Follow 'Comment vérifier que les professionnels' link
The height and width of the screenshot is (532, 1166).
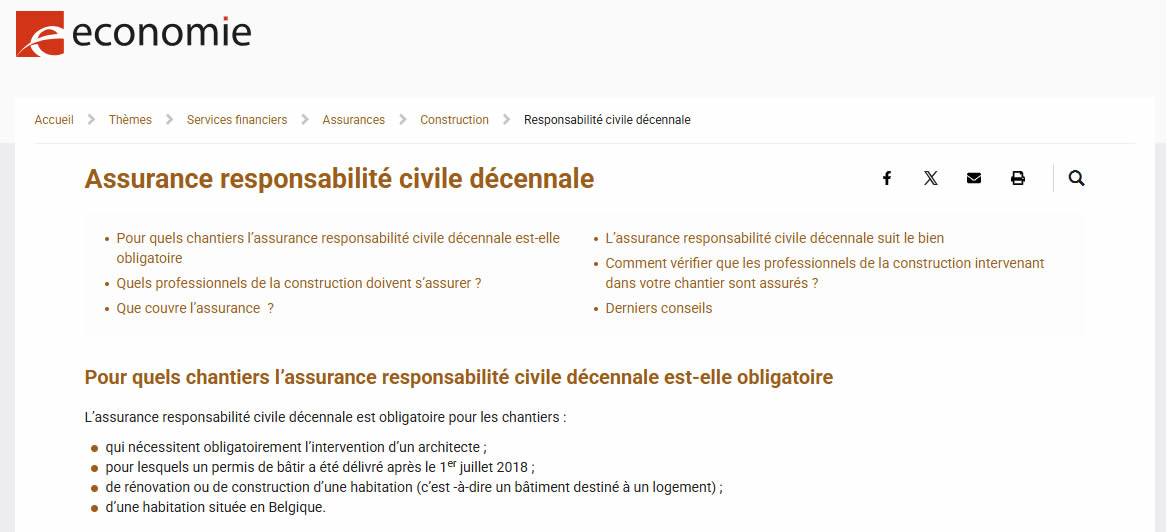(824, 264)
